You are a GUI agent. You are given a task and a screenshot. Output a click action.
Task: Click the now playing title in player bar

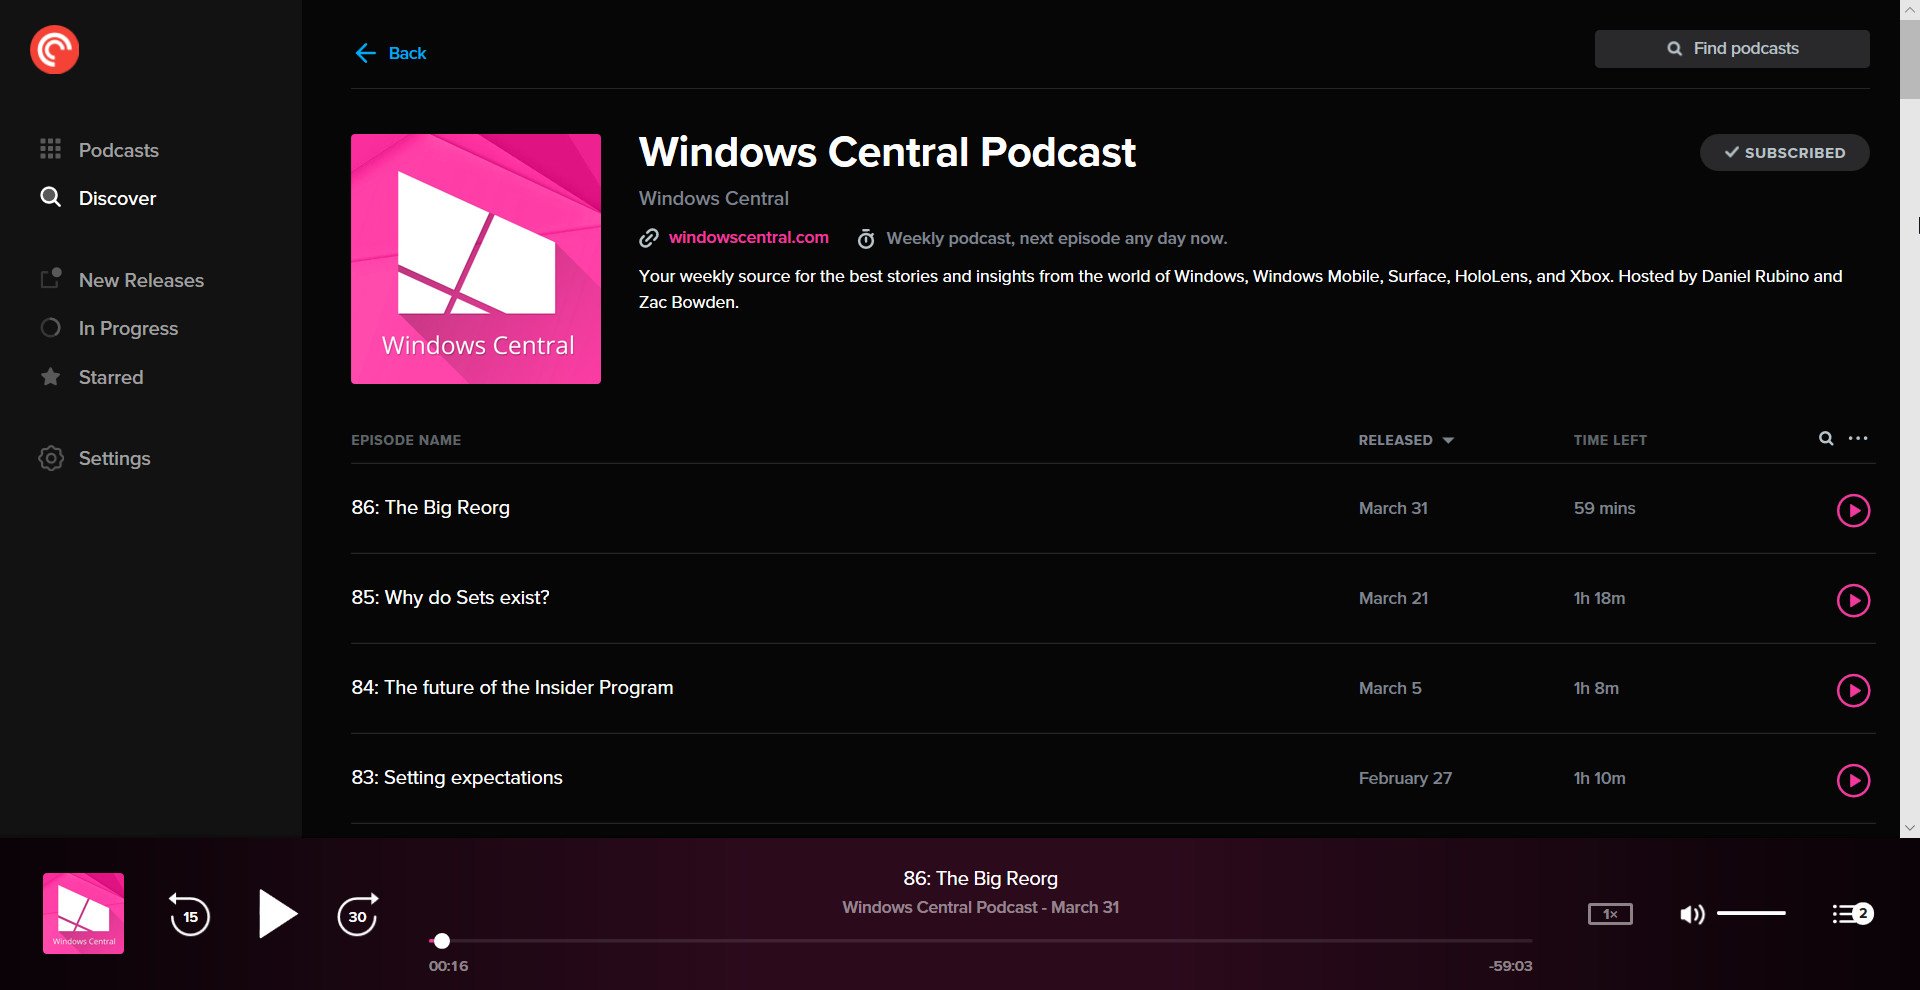point(980,878)
